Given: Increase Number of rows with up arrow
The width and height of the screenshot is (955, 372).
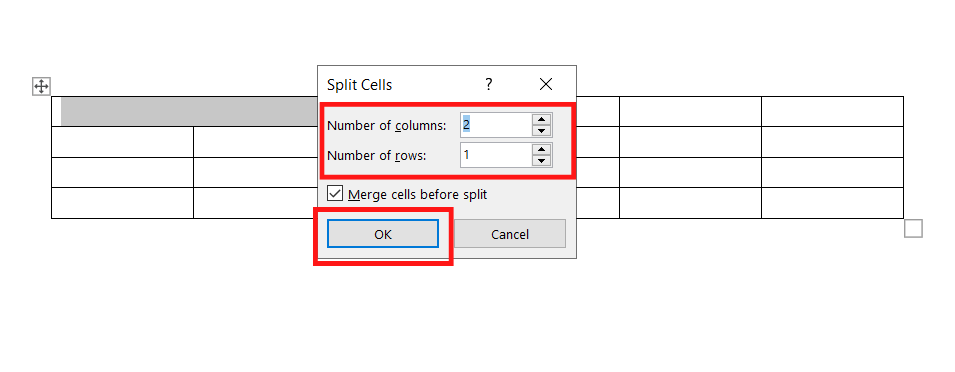Looking at the screenshot, I should click(x=541, y=149).
